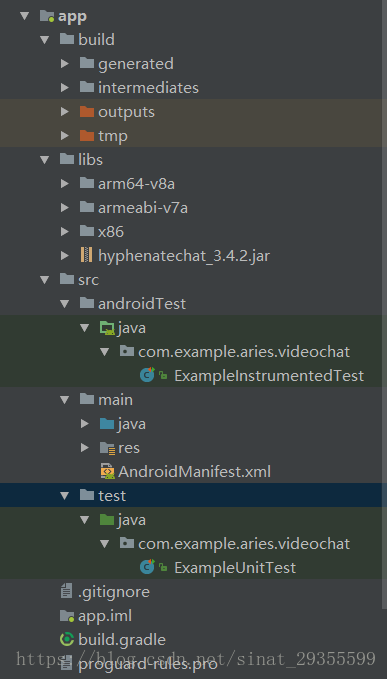387x679 pixels.
Task: Click the hyphenatechat jar archive icon
Action: click(x=87, y=255)
